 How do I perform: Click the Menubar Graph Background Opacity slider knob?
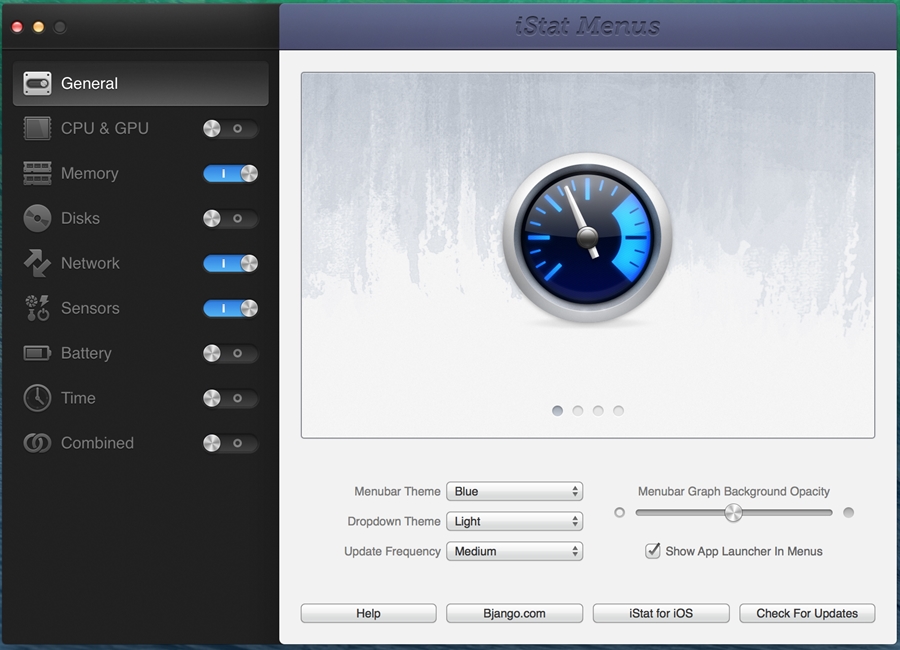pos(733,512)
